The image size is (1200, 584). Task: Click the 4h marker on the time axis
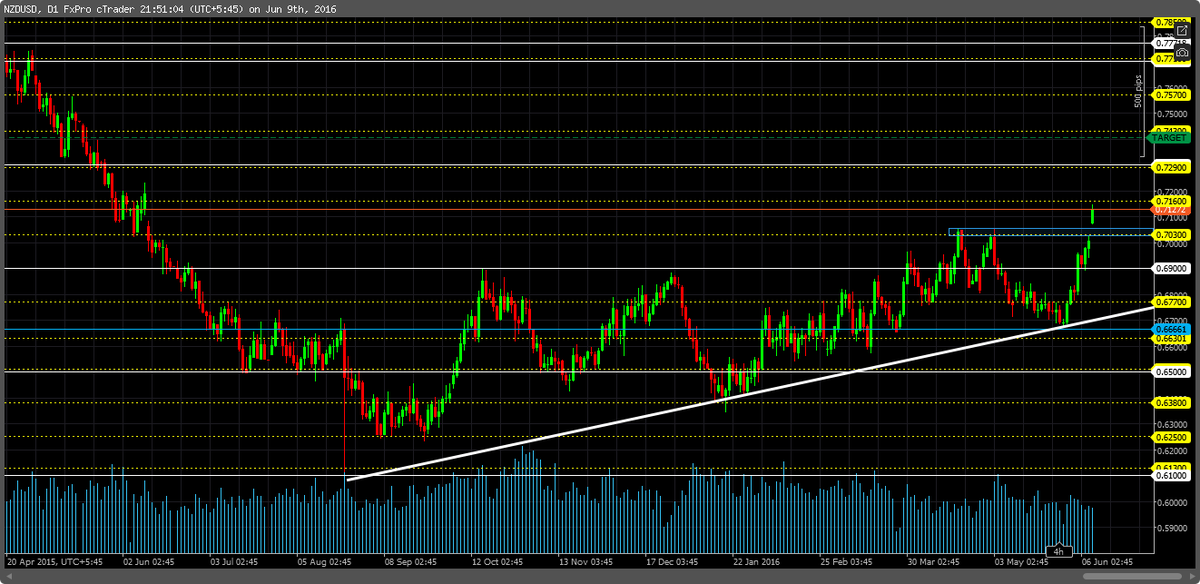[x=1059, y=551]
